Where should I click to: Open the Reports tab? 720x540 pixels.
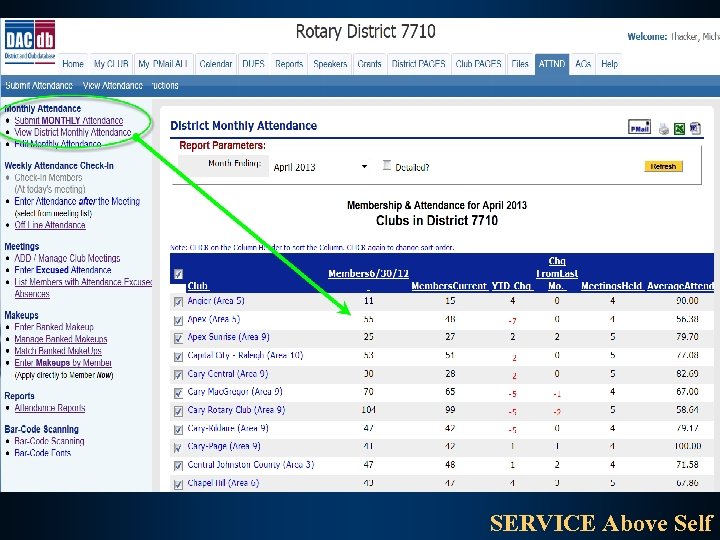pos(289,64)
